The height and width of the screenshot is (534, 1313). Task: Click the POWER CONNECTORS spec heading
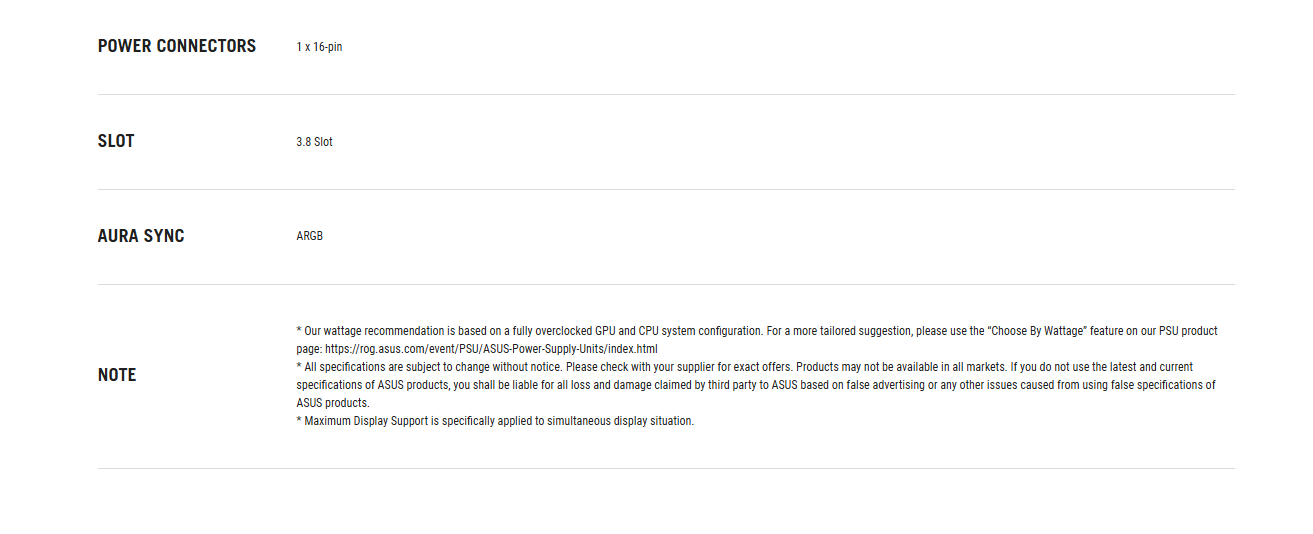pos(177,46)
